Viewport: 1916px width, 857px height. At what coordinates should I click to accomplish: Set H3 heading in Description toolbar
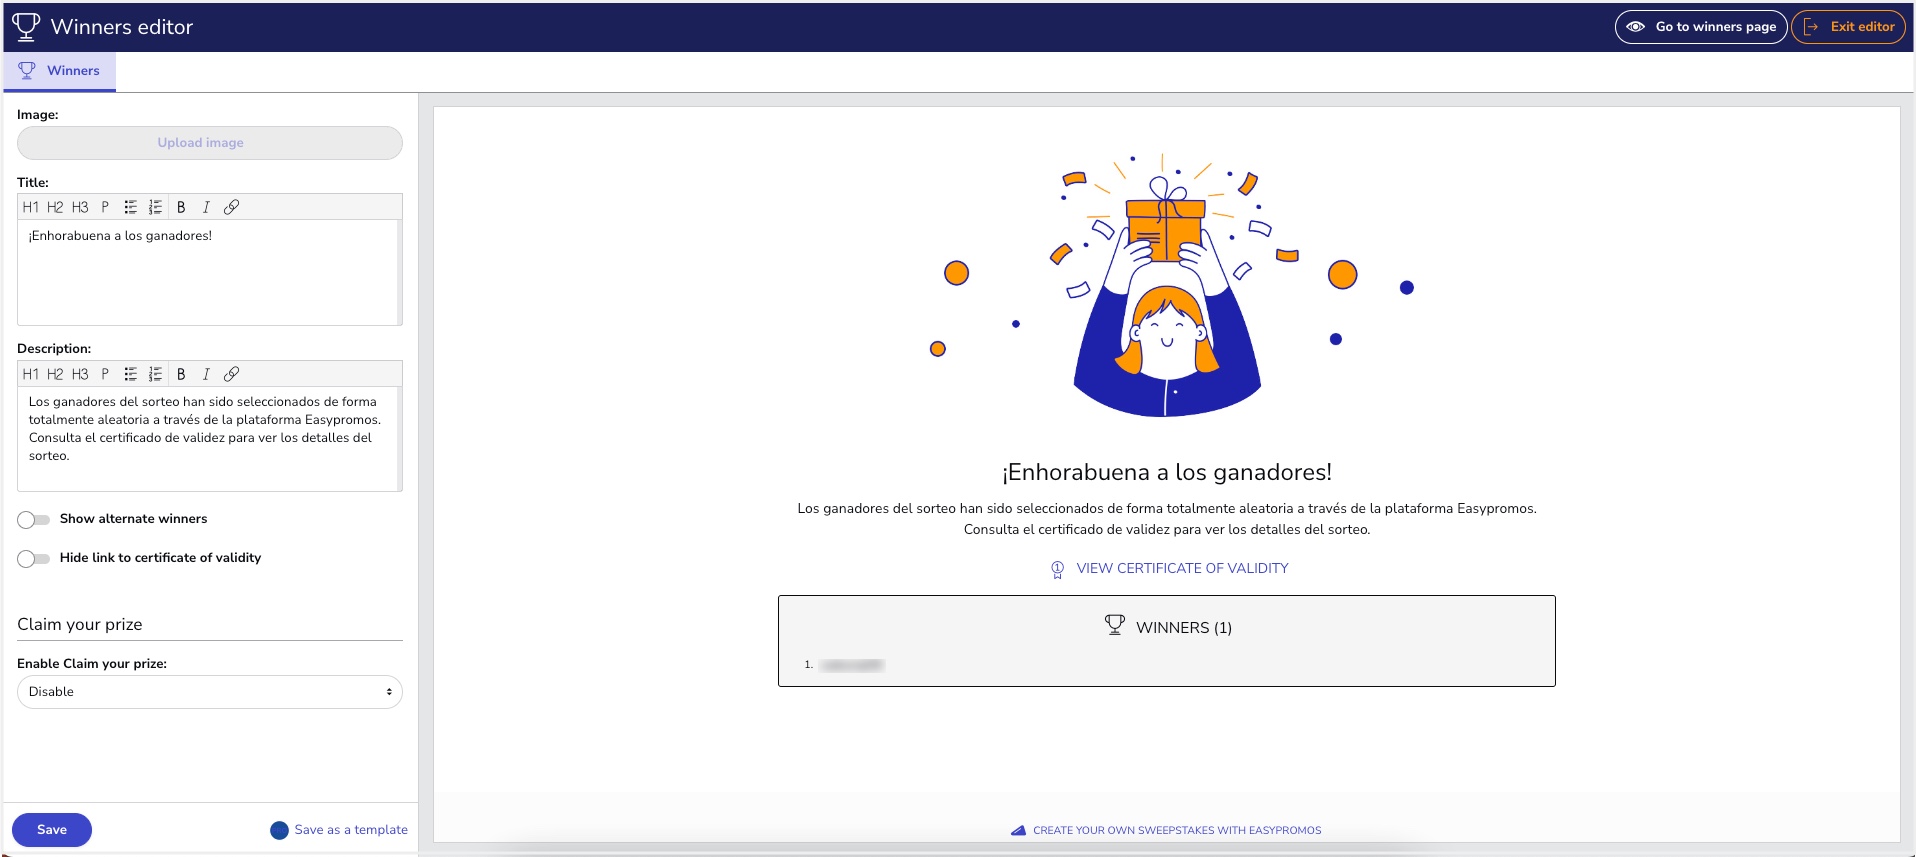(80, 374)
